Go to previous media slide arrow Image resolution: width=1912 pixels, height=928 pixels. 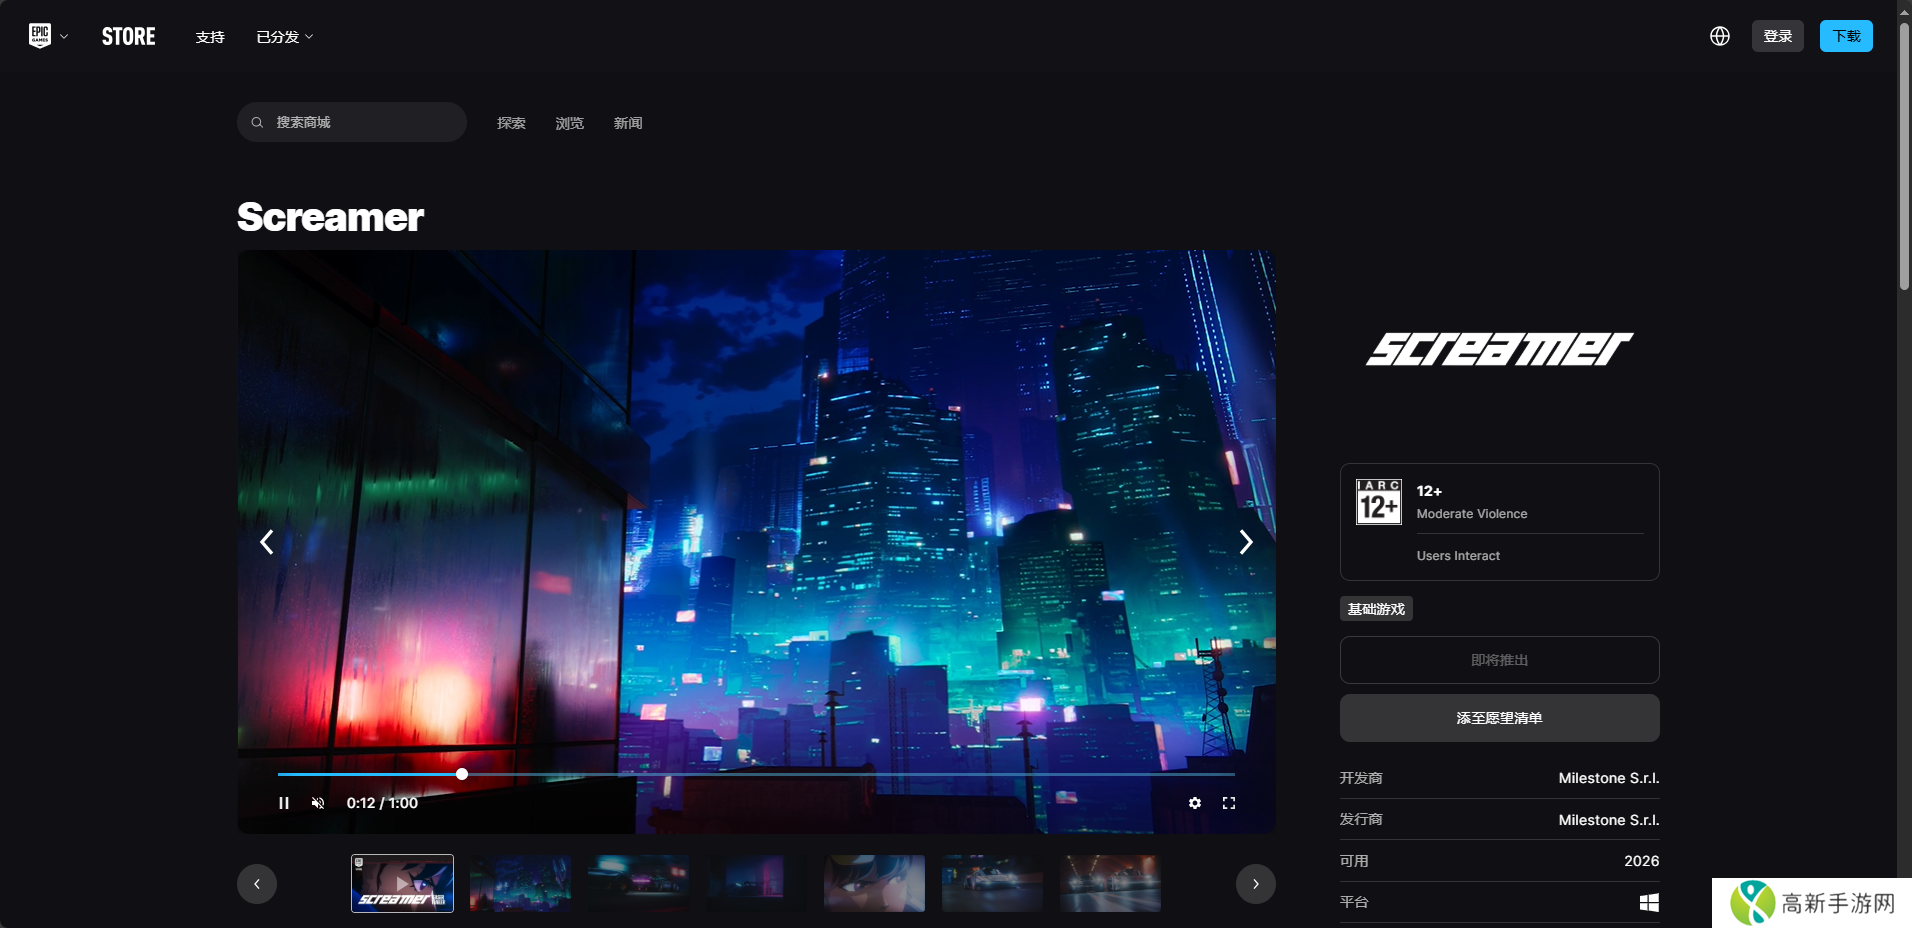pyautogui.click(x=267, y=542)
